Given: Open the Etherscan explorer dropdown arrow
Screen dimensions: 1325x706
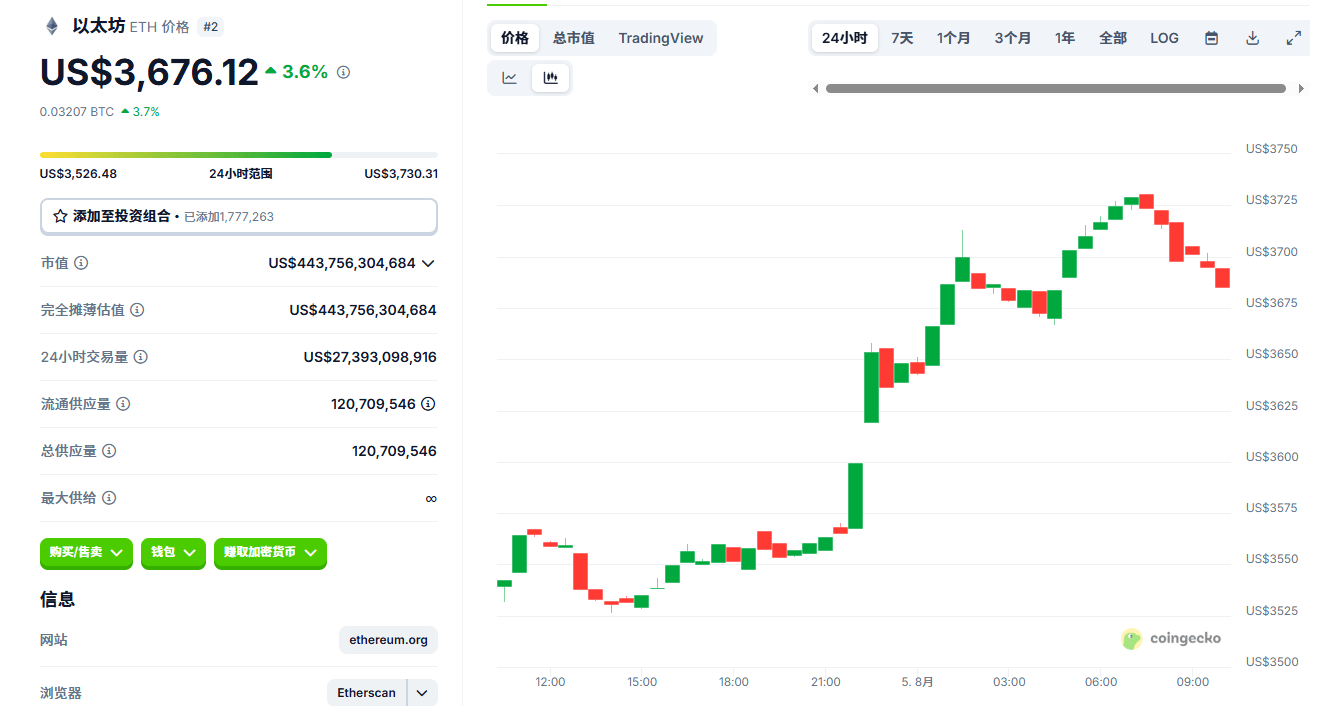Looking at the screenshot, I should (x=422, y=693).
